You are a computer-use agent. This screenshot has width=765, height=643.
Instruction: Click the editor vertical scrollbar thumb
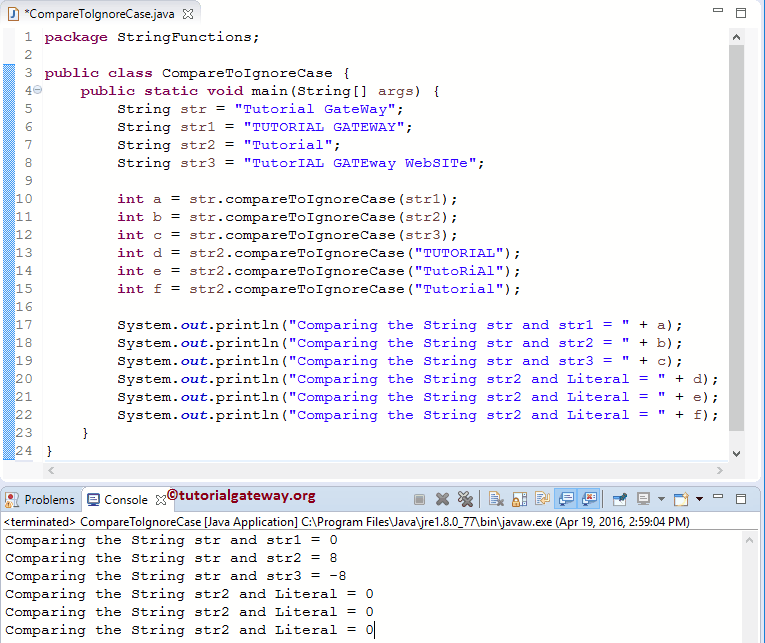737,238
